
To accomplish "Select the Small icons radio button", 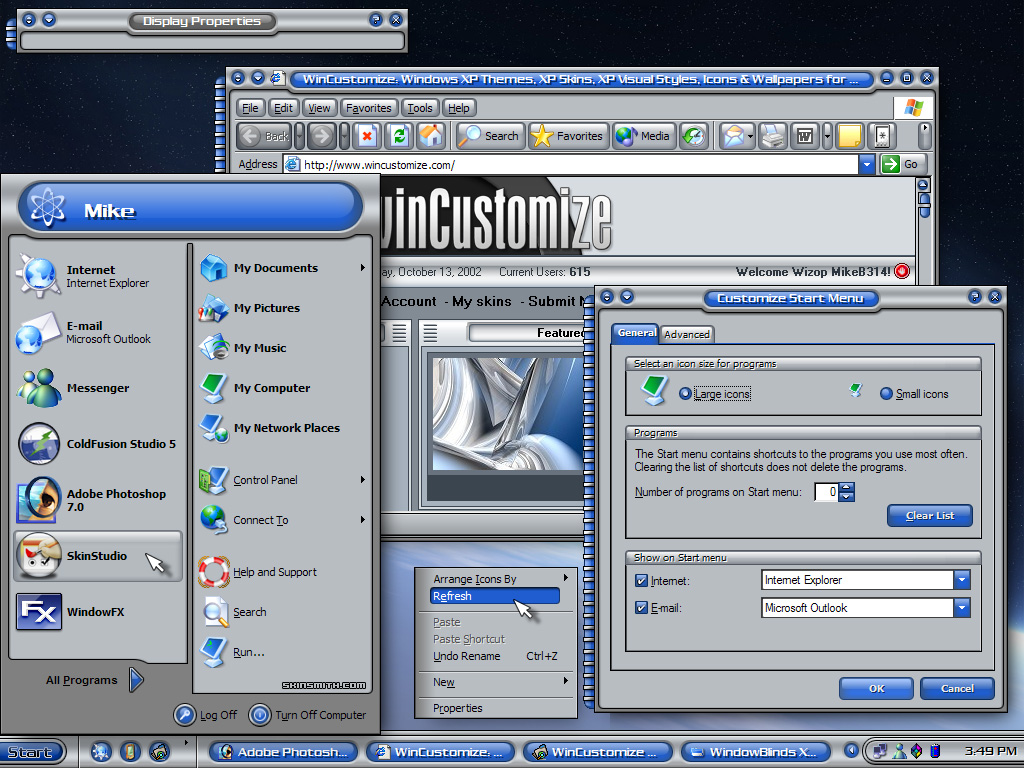I will [x=886, y=394].
